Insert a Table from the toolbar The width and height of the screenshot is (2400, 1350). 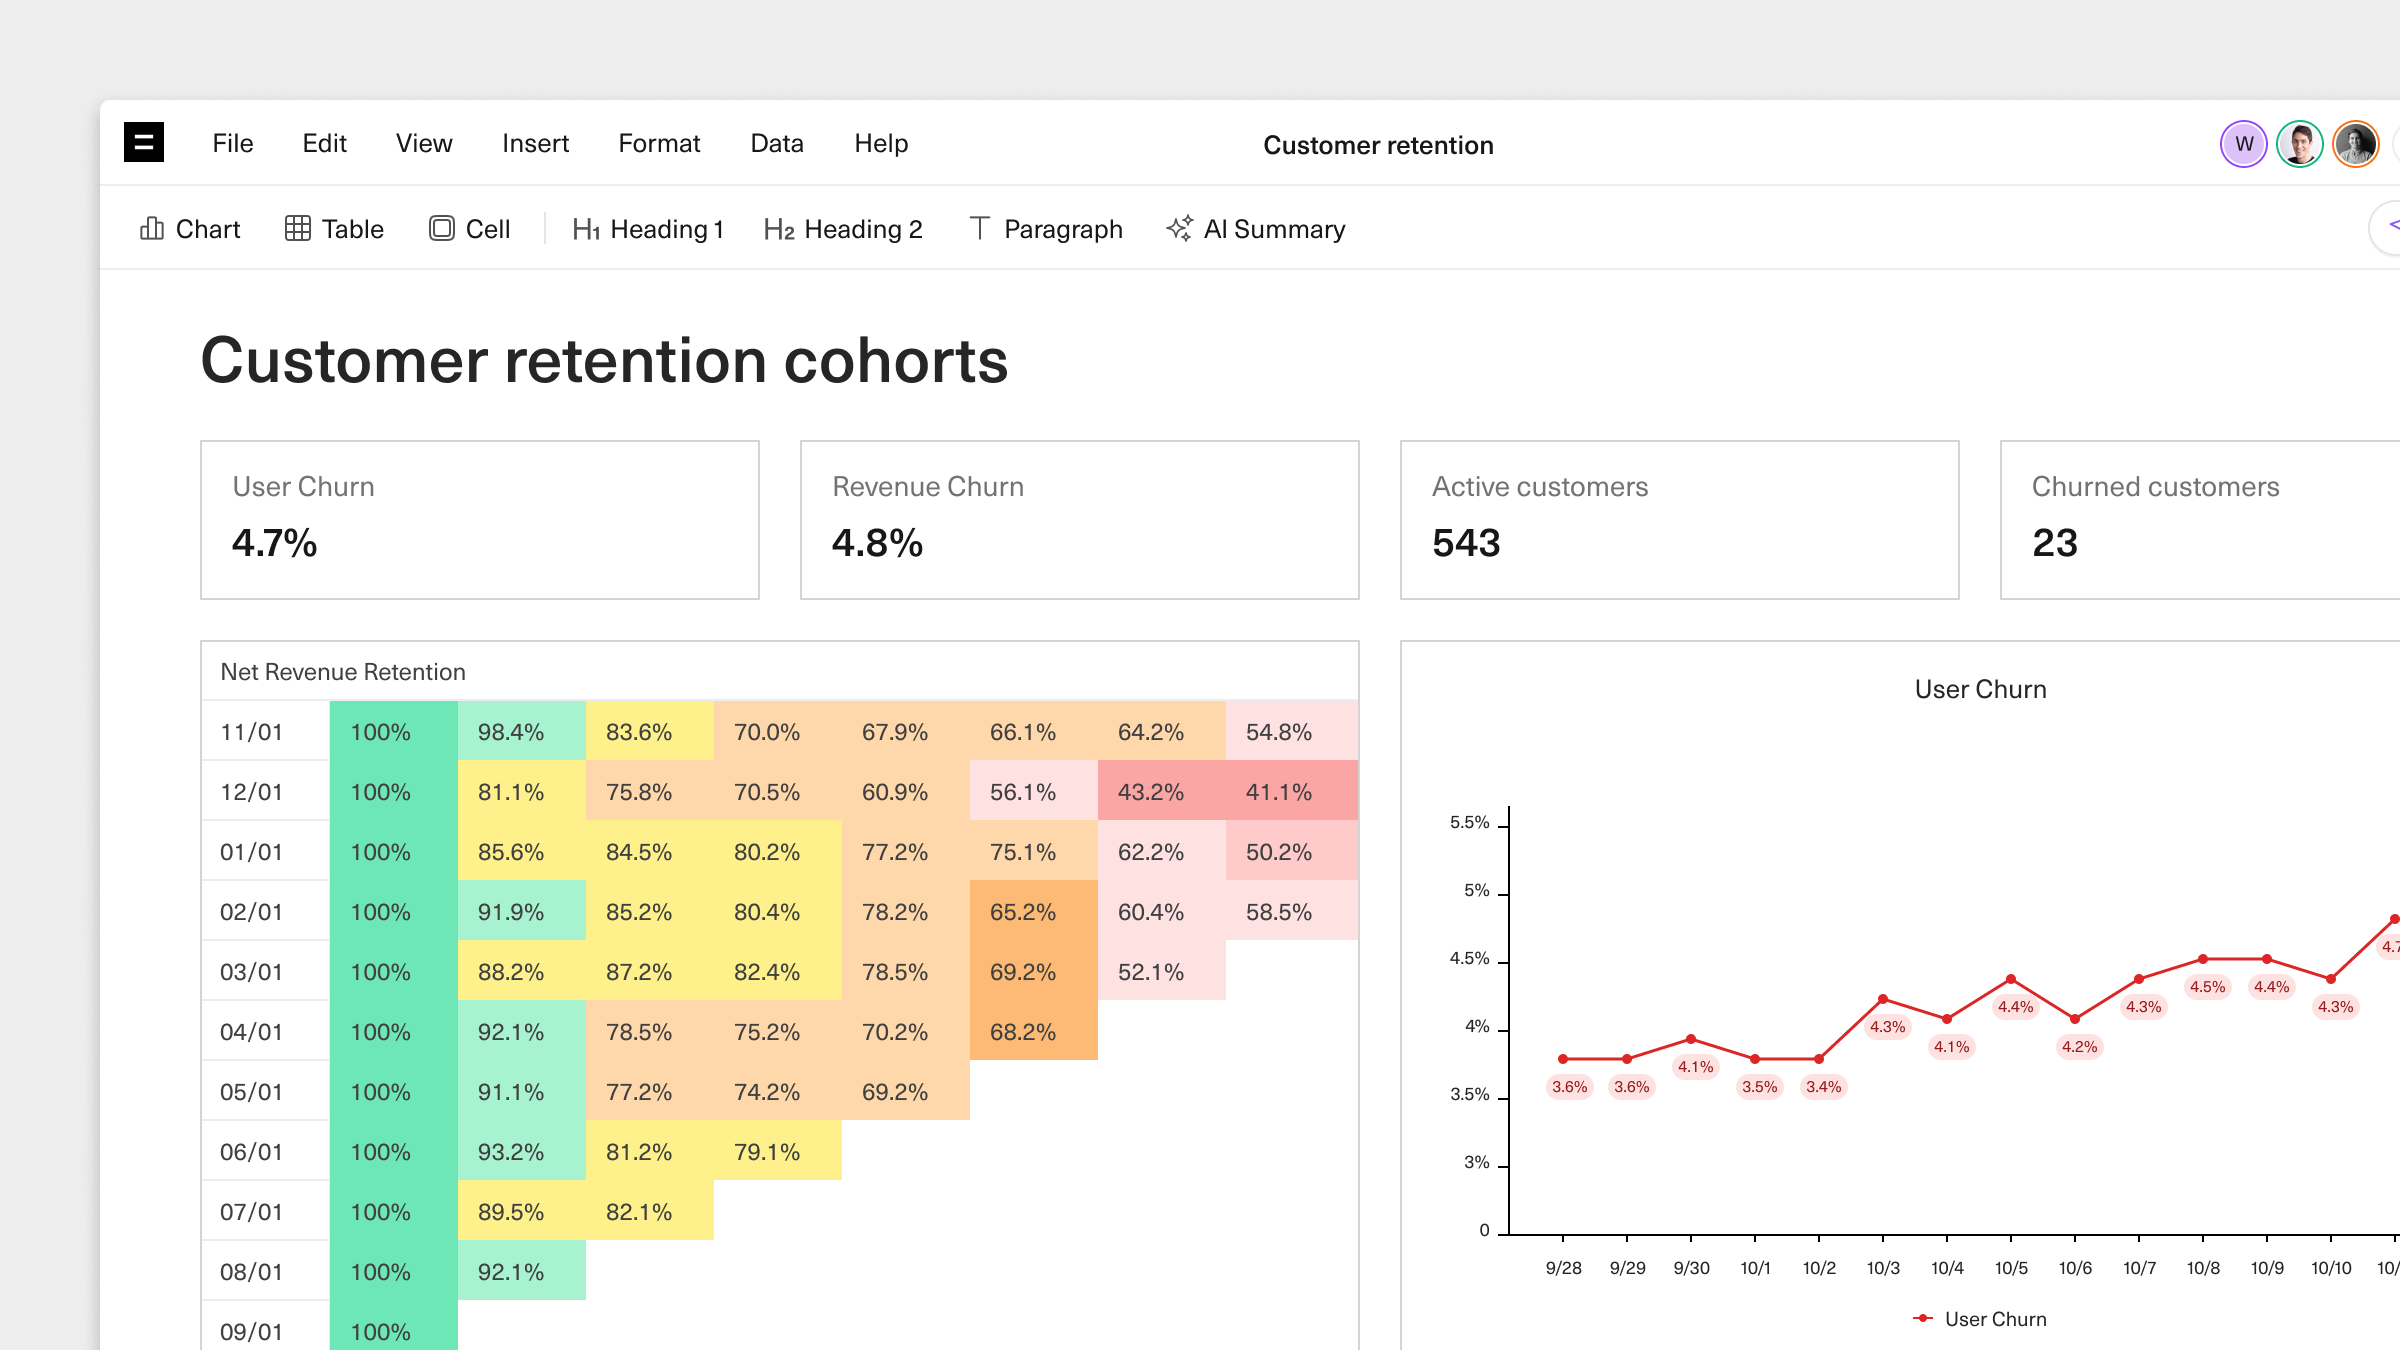334,229
